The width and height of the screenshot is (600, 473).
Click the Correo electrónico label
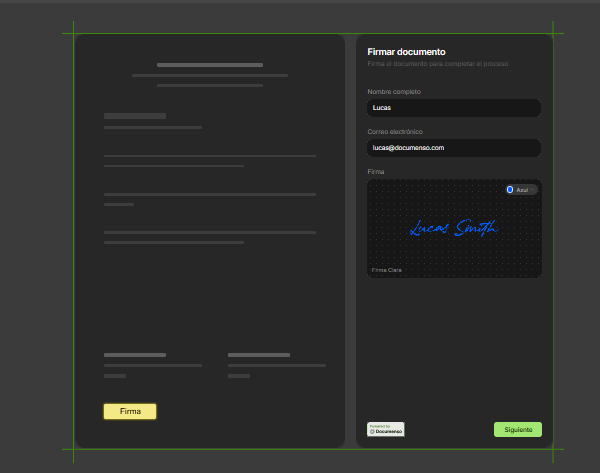coord(395,131)
